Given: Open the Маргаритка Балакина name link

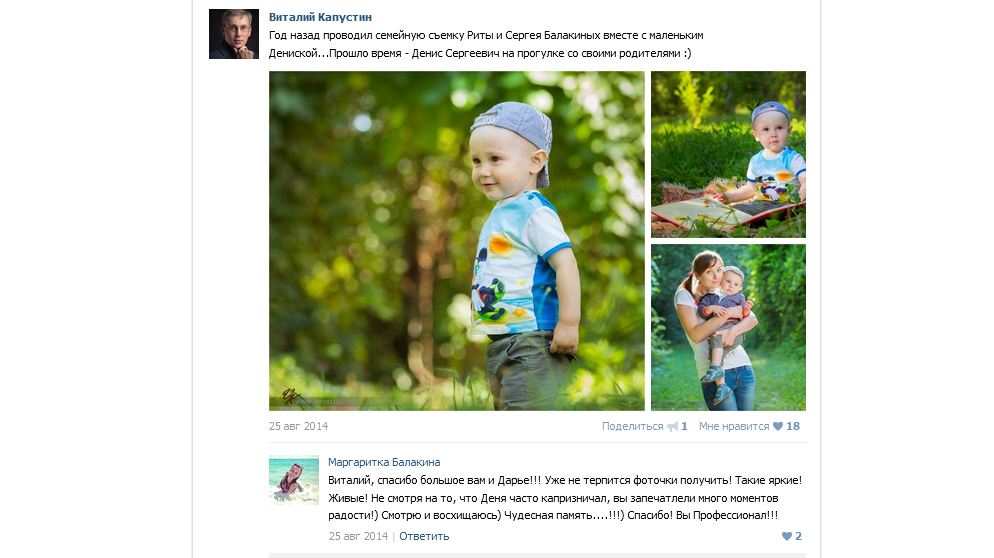Looking at the screenshot, I should coord(384,462).
